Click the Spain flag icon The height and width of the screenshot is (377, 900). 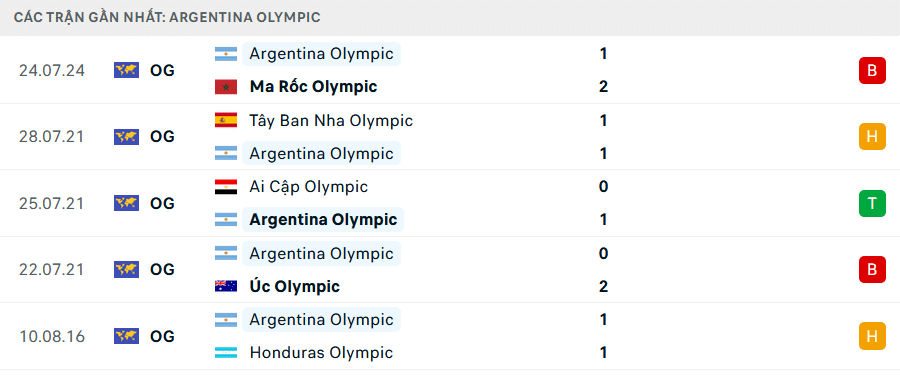point(226,121)
